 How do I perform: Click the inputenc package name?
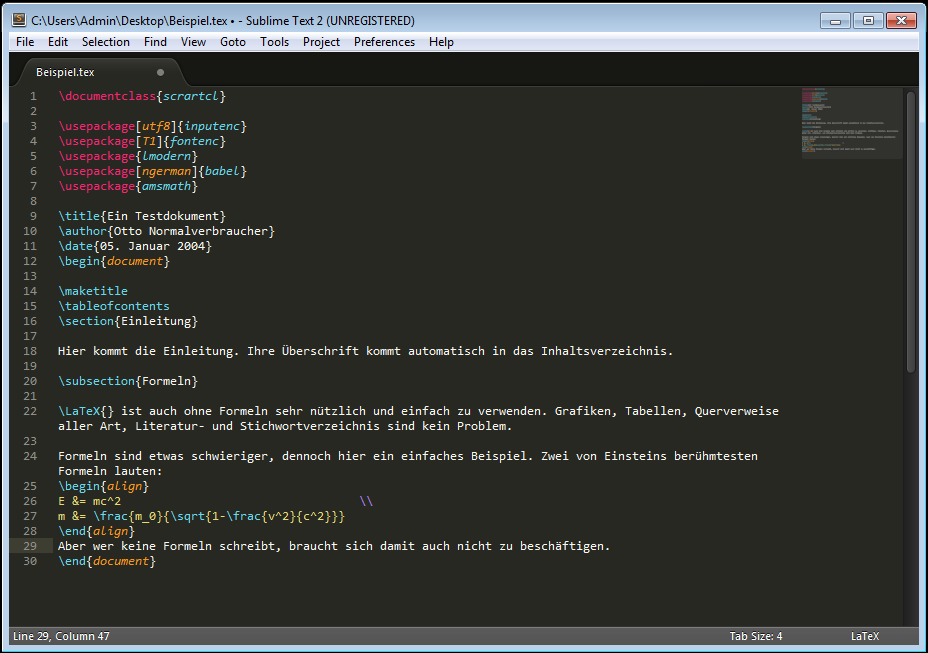tap(212, 126)
